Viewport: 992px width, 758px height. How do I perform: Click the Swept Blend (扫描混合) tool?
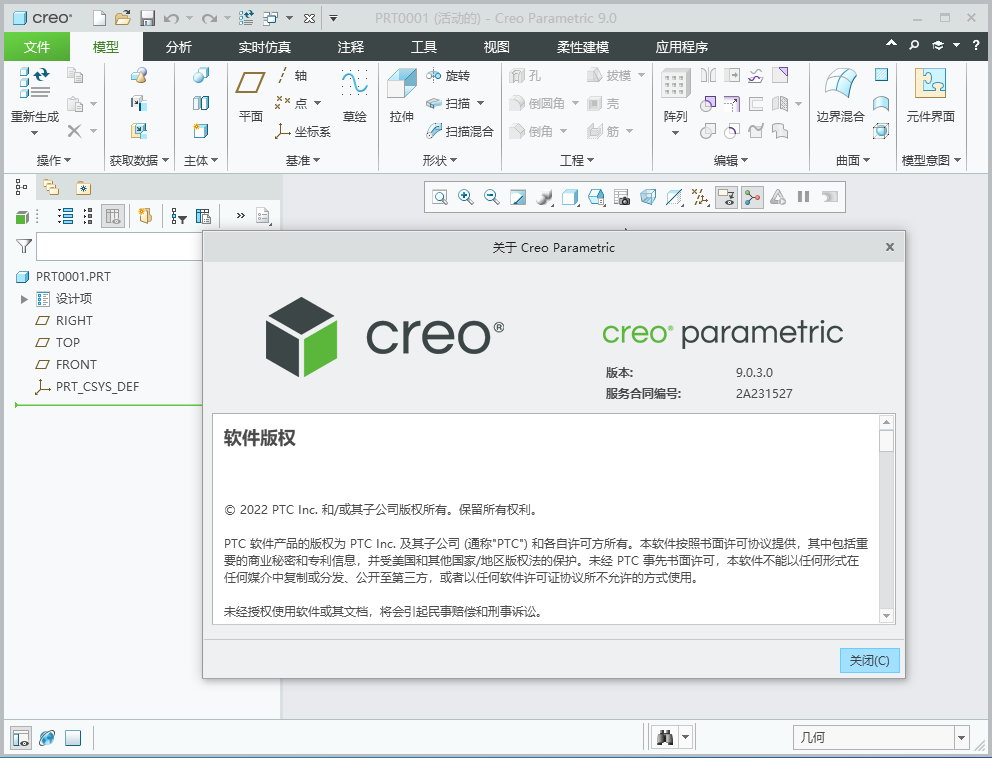(459, 131)
